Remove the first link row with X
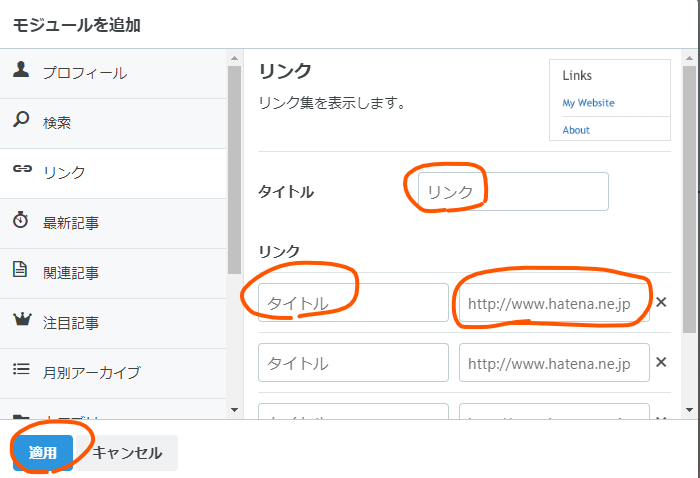This screenshot has width=700, height=478. coord(661,302)
